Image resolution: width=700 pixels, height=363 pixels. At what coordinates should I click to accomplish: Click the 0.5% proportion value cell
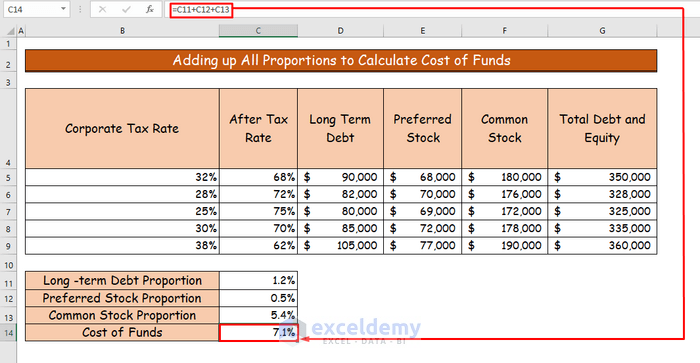[258, 298]
